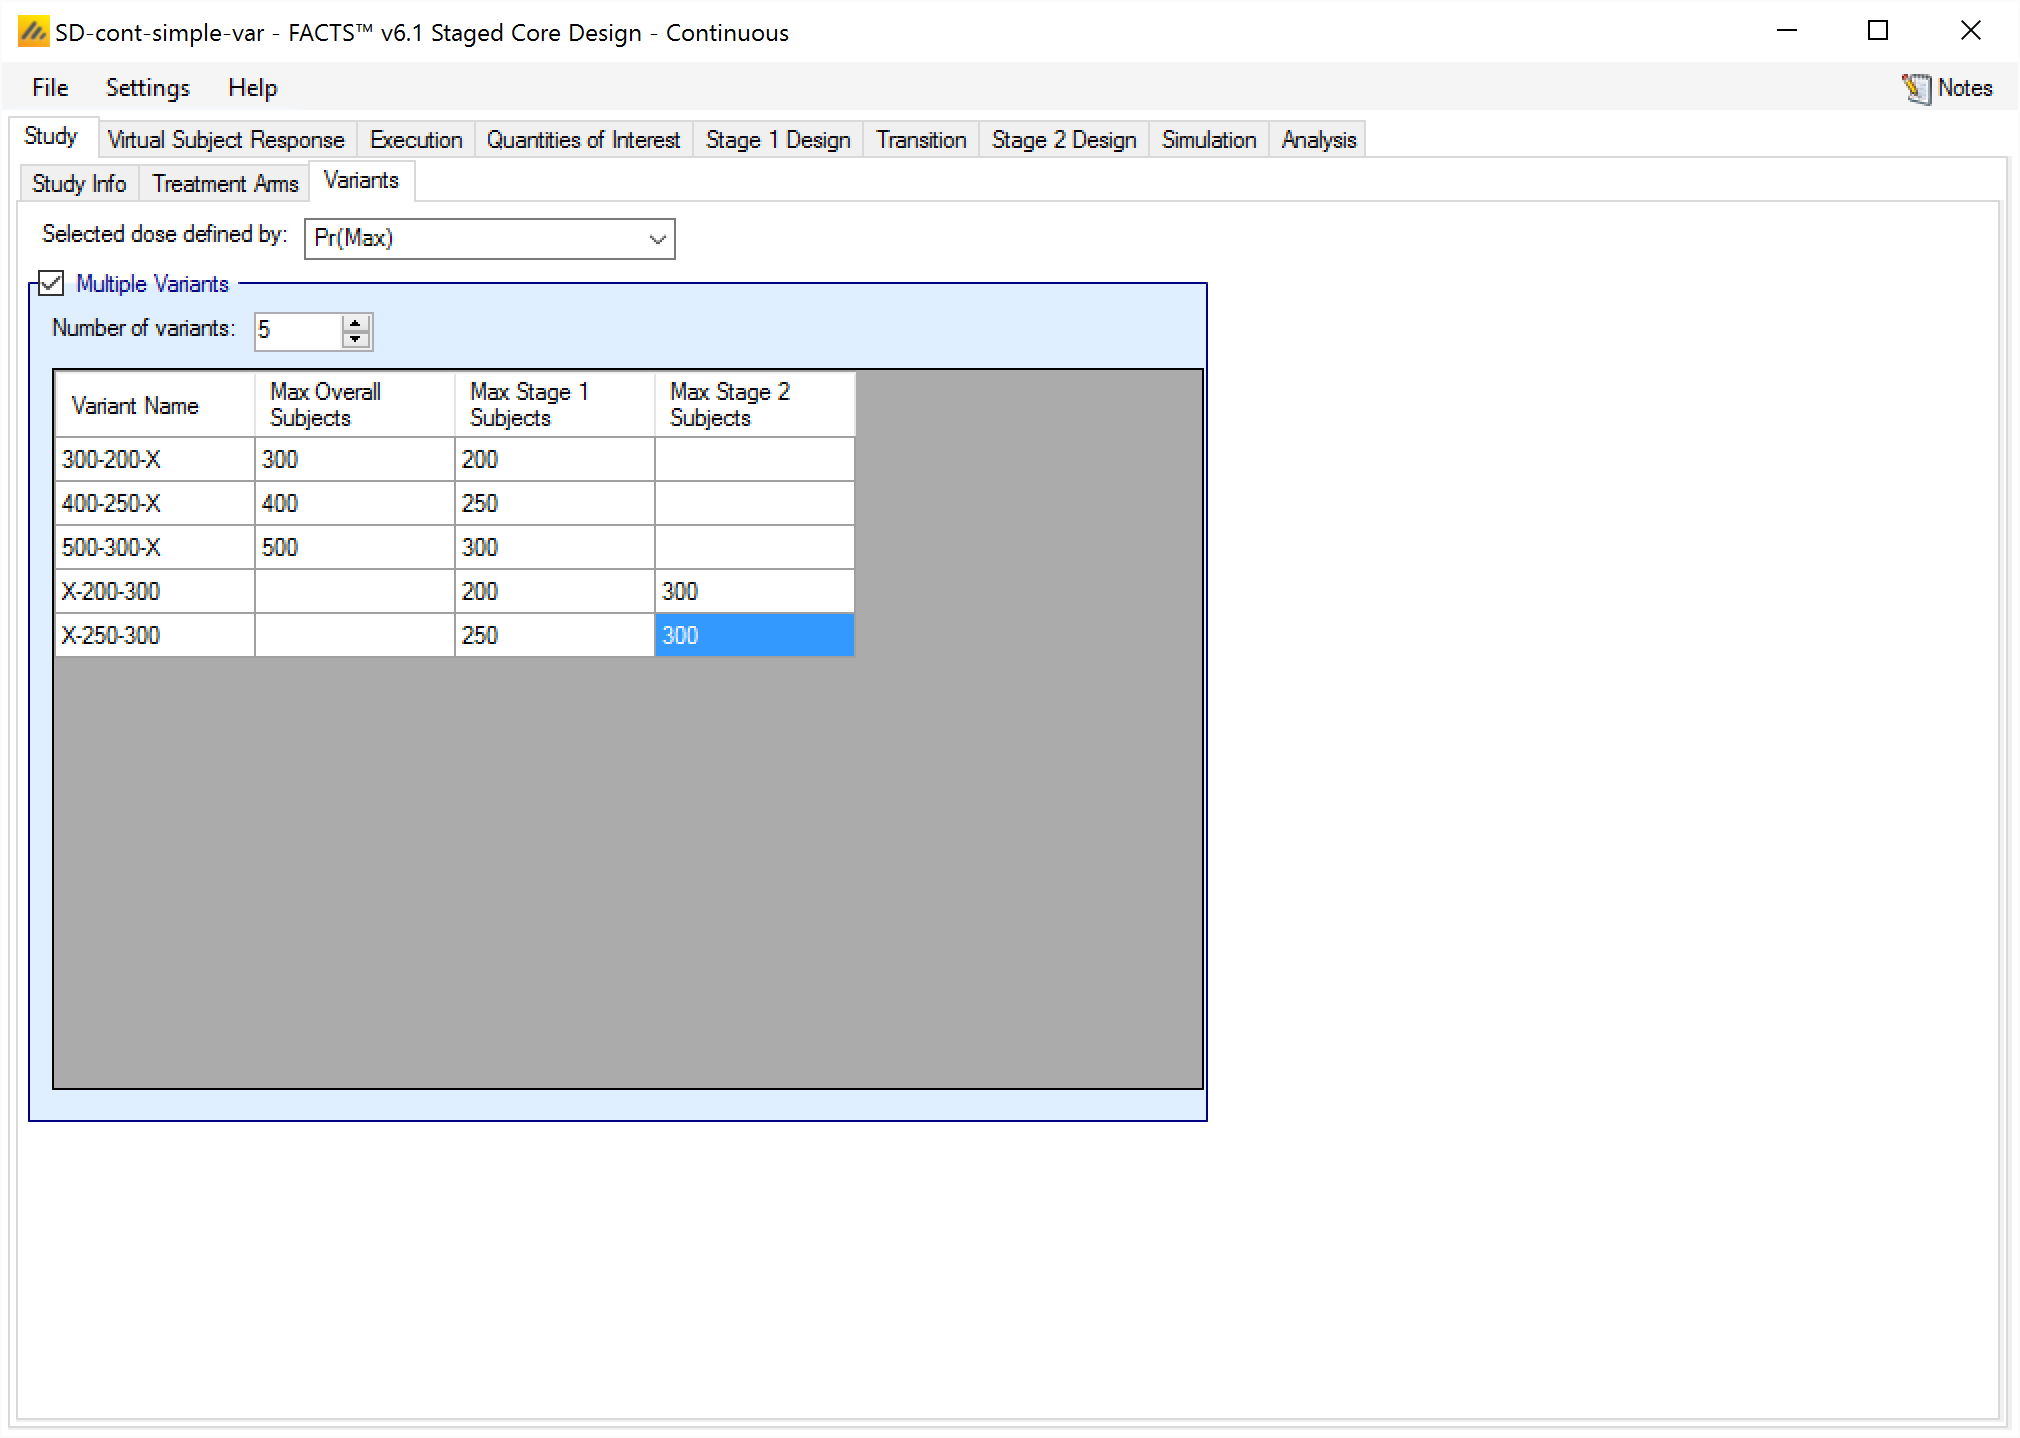Screen dimensions: 2020x1438
Task: Open the Settings menu
Action: click(147, 88)
